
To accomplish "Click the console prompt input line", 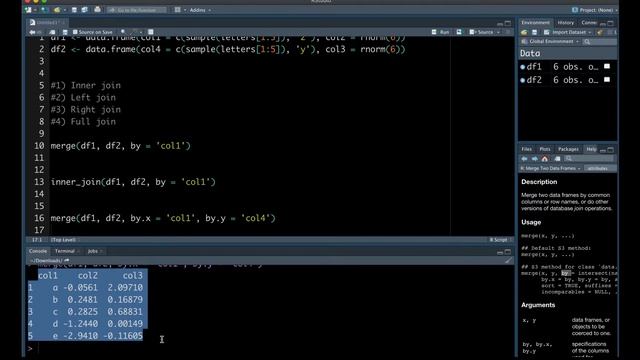I will [269, 349].
